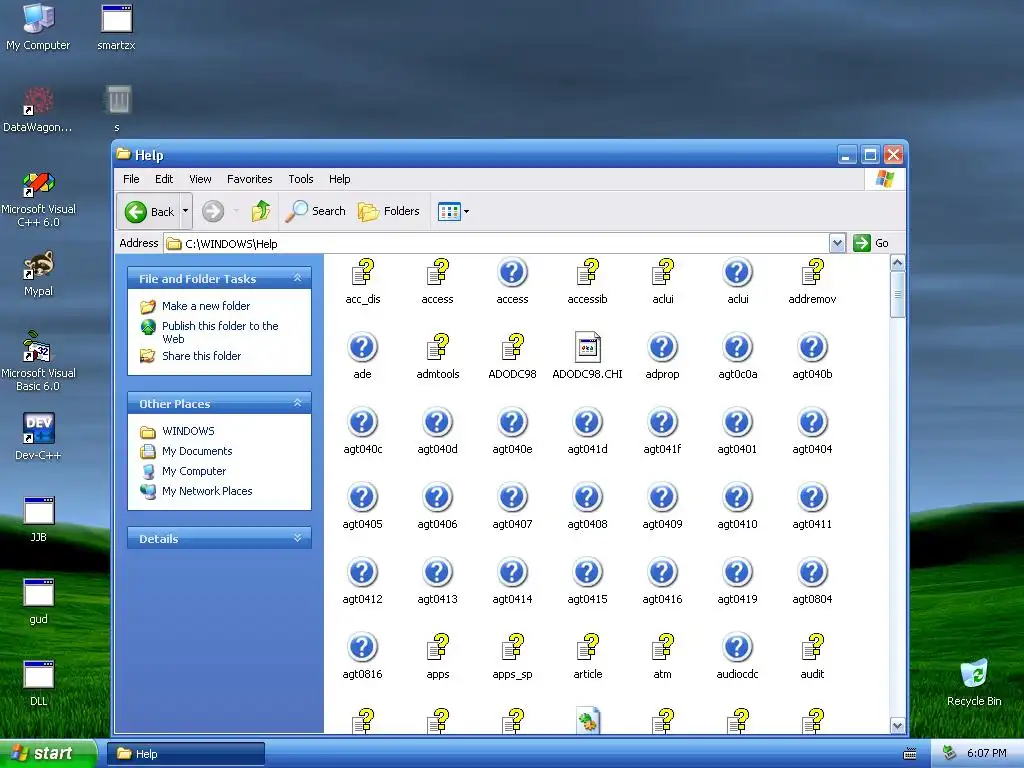Open My Documents from Other Places
Screen dimensions: 1024x768
tap(197, 451)
